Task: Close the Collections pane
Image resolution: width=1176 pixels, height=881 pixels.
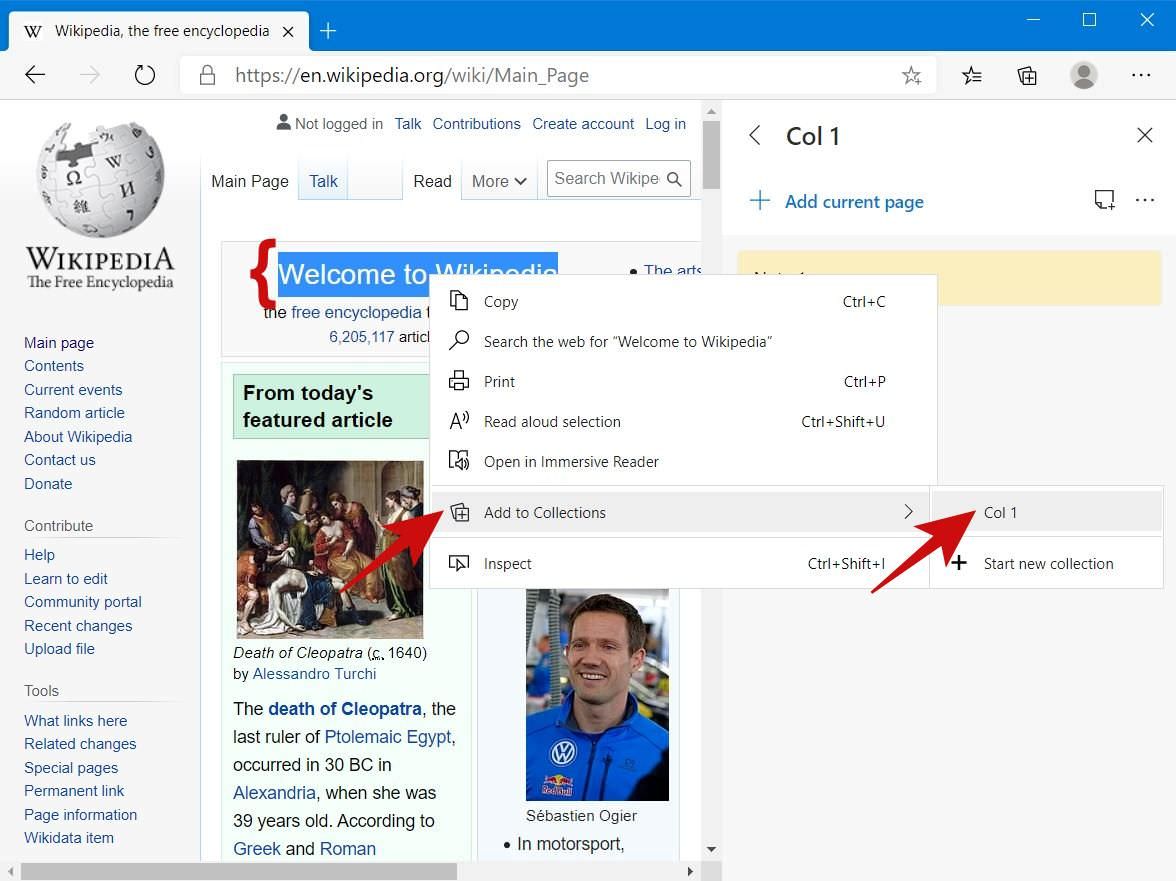Action: pyautogui.click(x=1144, y=135)
